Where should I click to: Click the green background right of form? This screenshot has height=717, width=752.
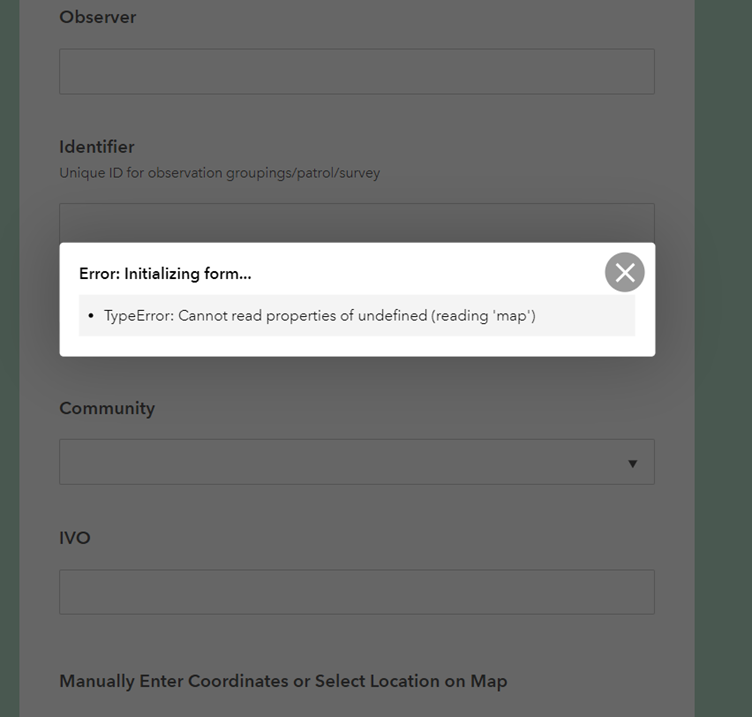point(723,400)
